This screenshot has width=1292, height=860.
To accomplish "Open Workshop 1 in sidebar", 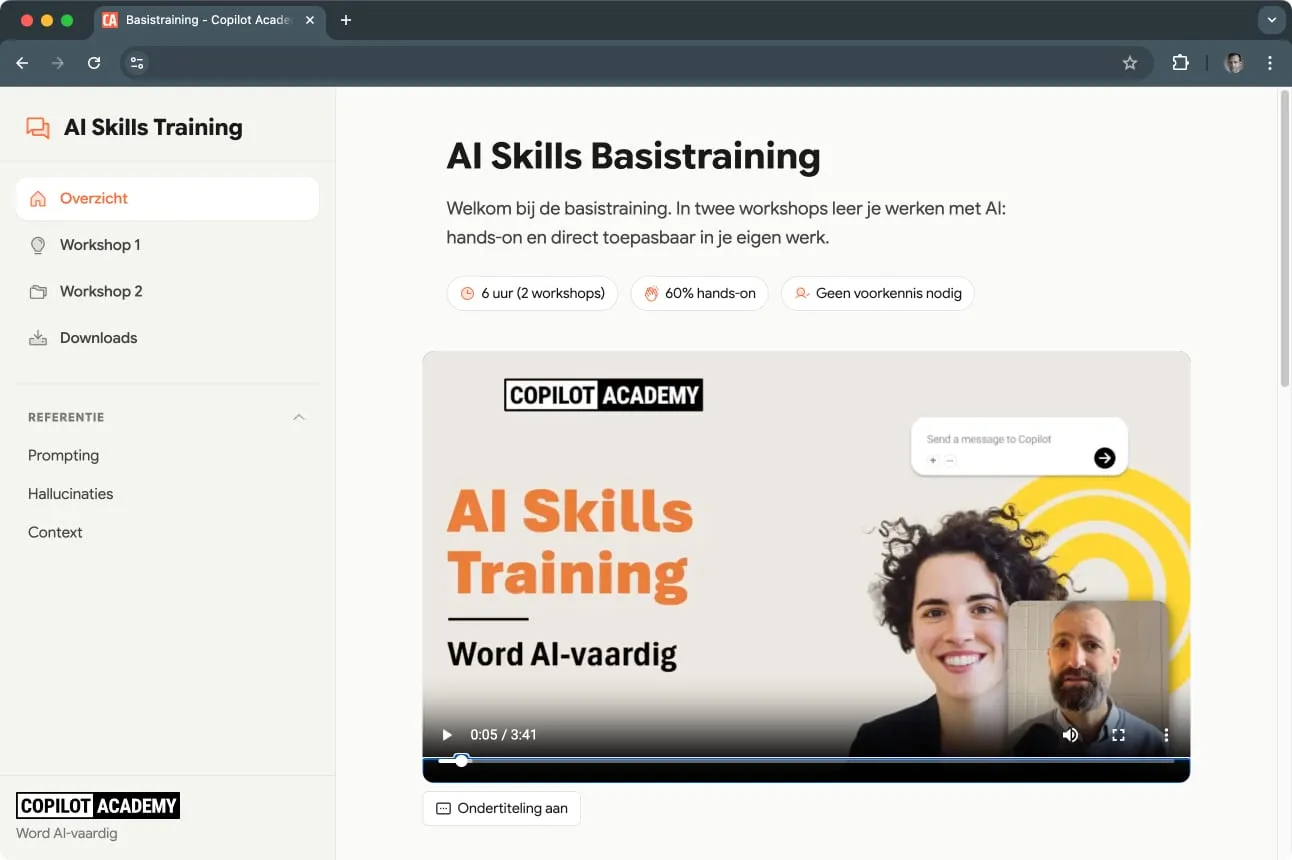I will pyautogui.click(x=100, y=245).
